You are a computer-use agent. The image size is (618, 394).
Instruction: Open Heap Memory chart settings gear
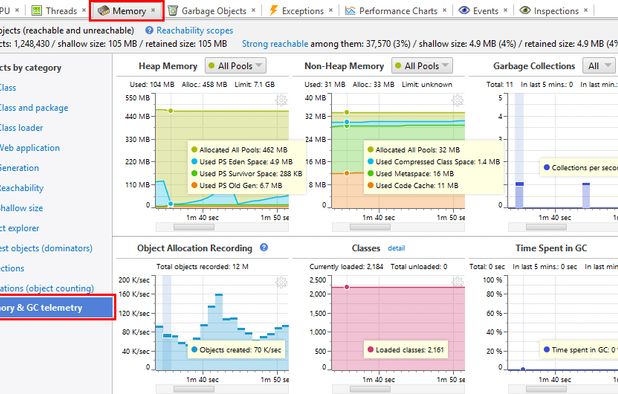281,100
